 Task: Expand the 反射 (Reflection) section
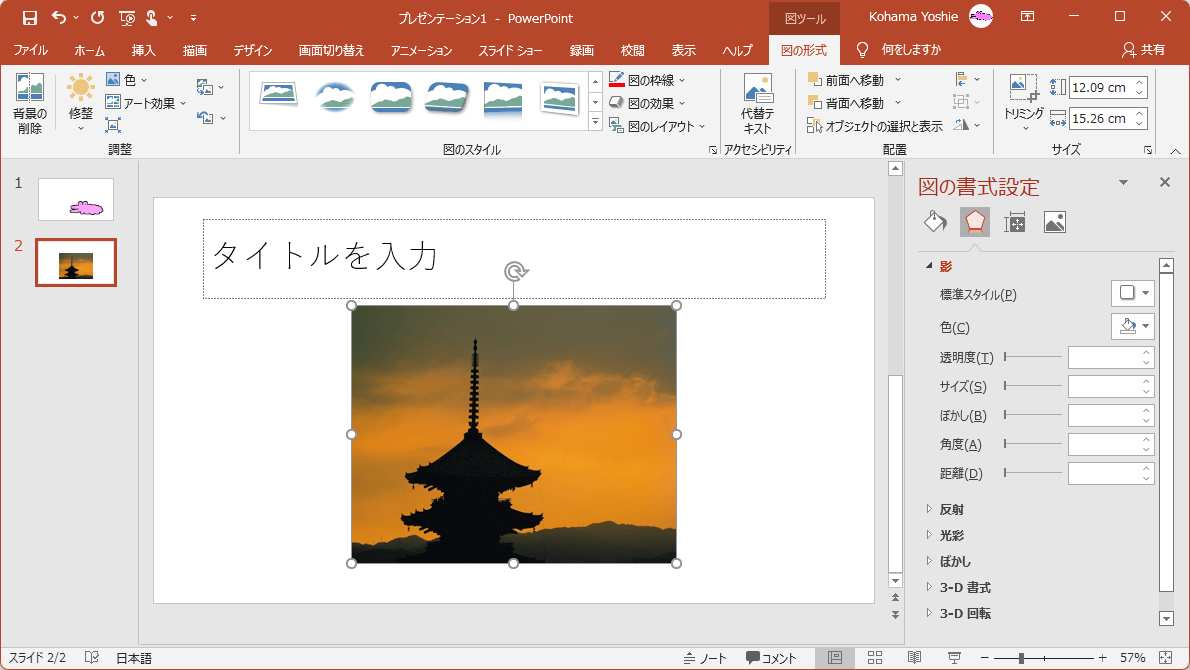click(952, 510)
